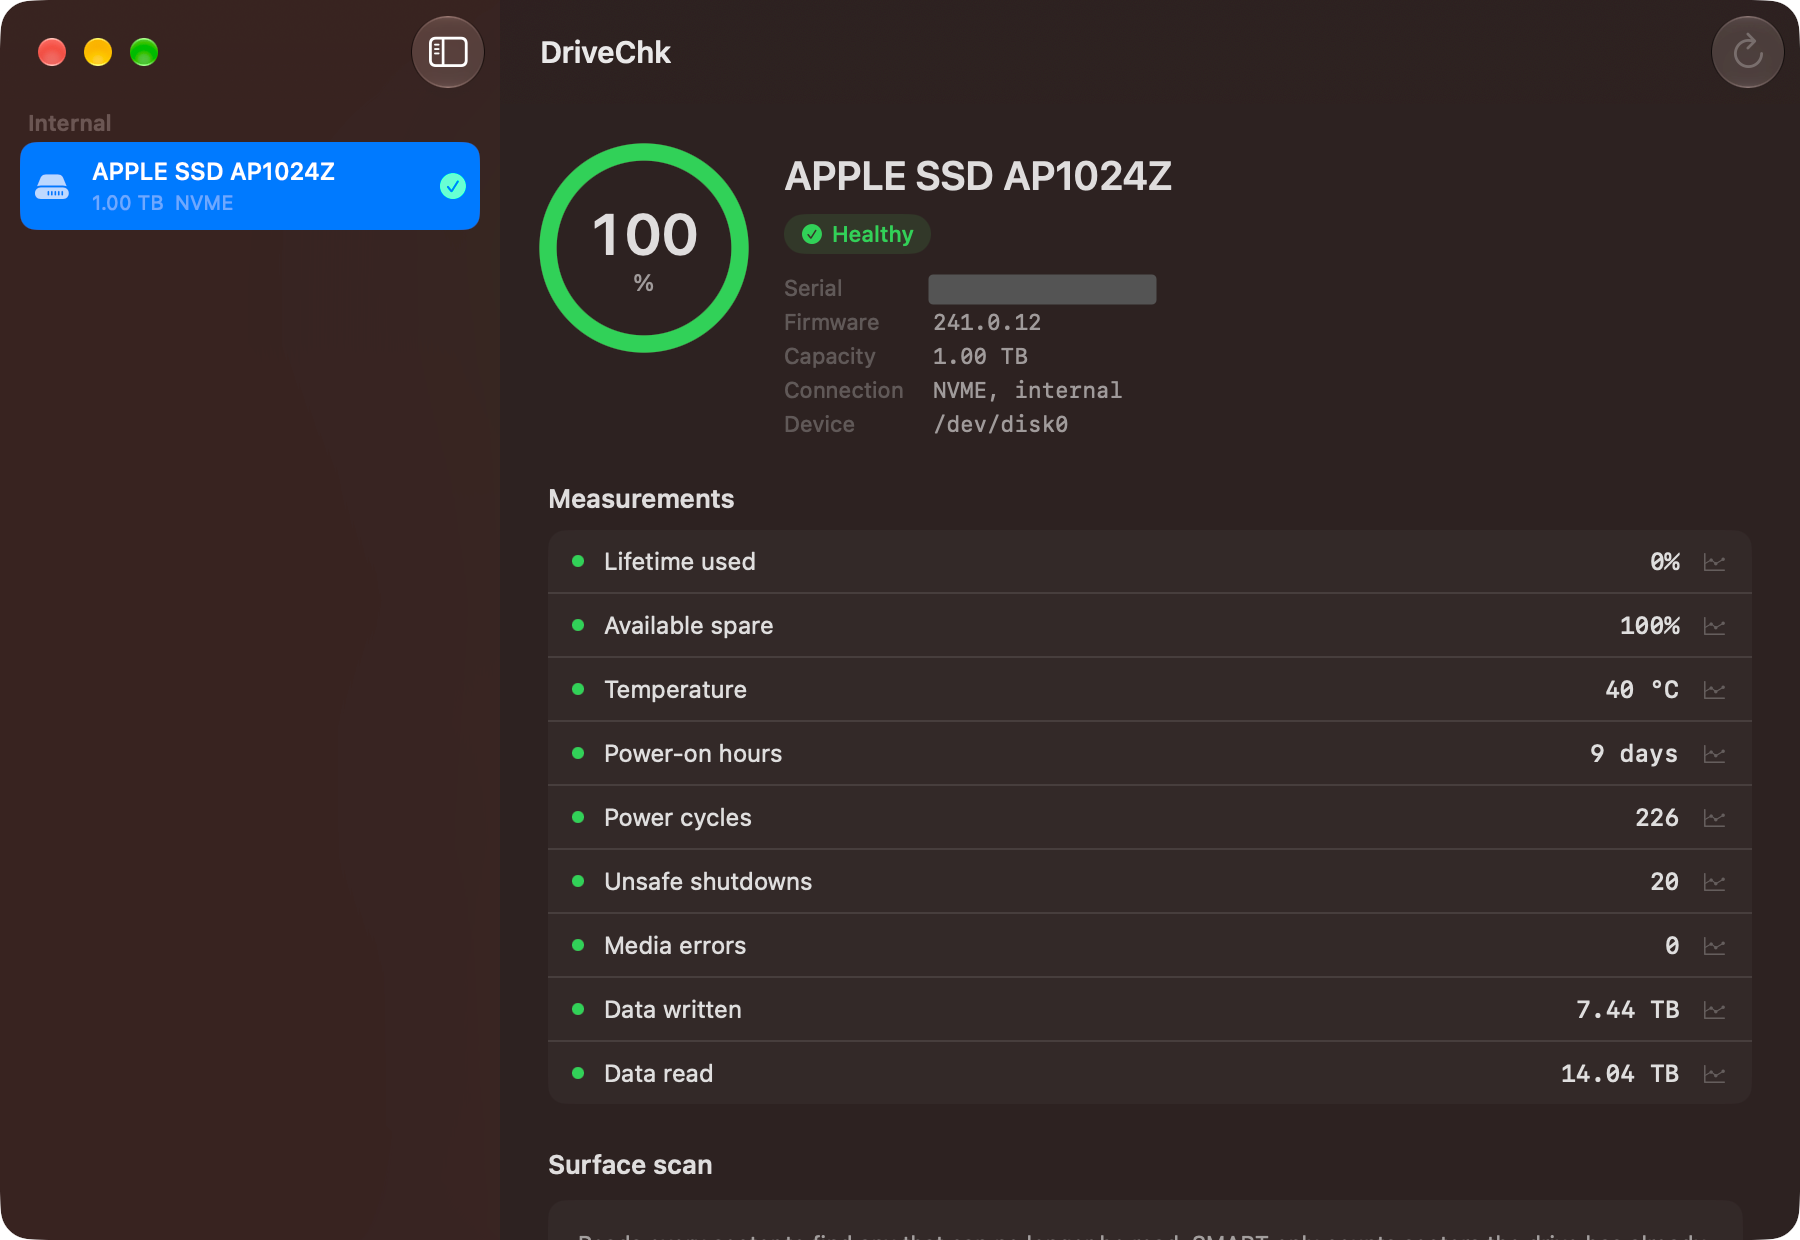Screen dimensions: 1800x1240
Task: Click the Healthy status badge
Action: point(857,234)
